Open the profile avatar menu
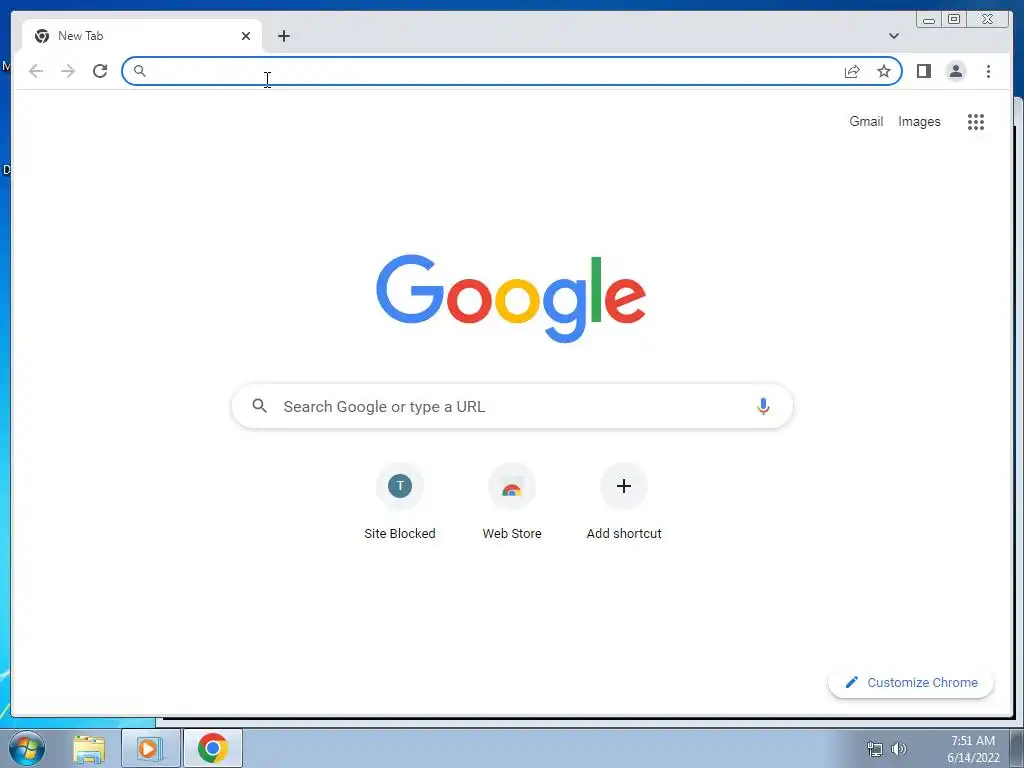This screenshot has height=768, width=1024. tap(955, 71)
